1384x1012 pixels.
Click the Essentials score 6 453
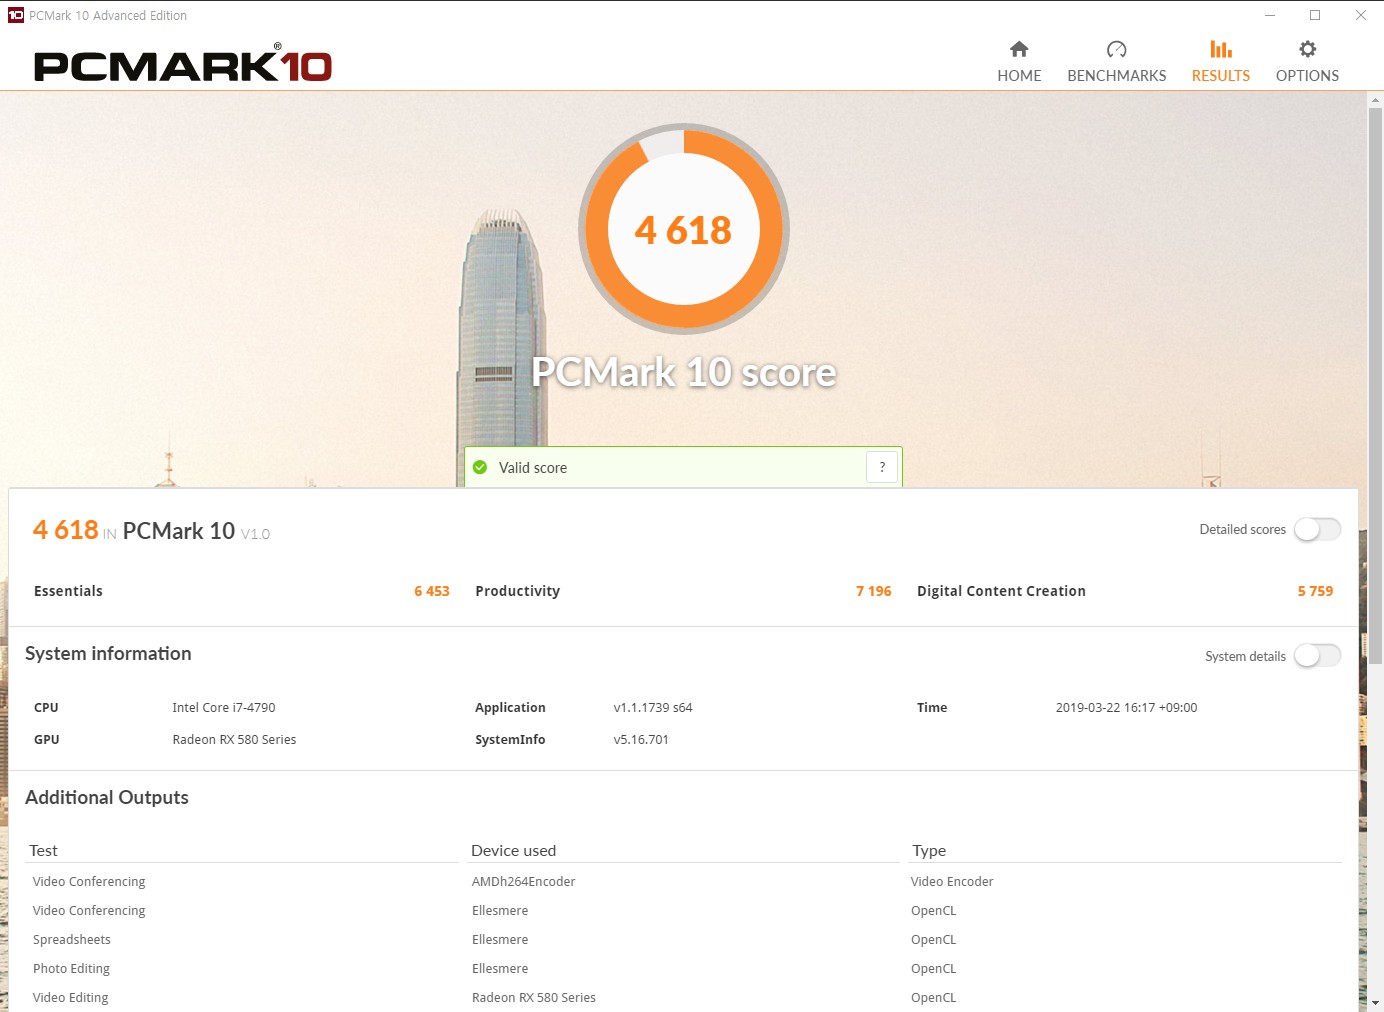tap(432, 591)
